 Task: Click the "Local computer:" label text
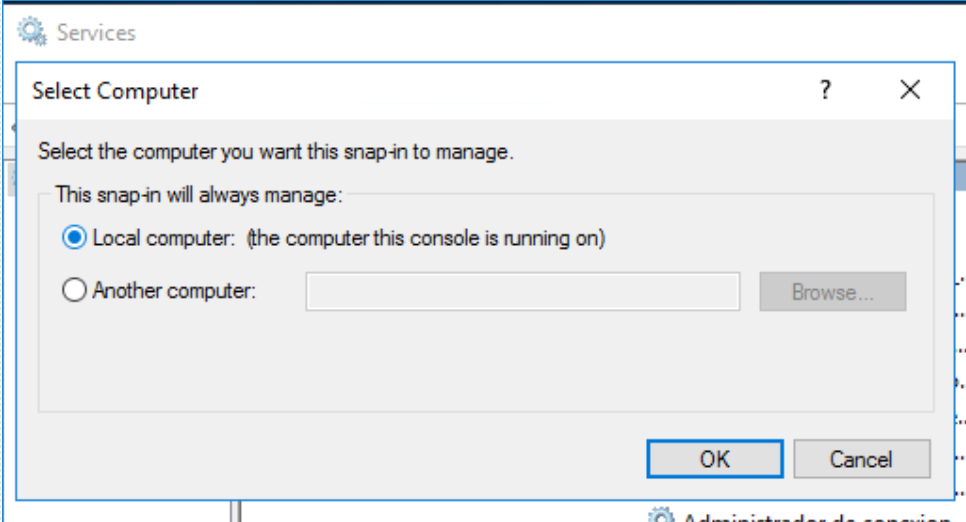pyautogui.click(x=164, y=238)
